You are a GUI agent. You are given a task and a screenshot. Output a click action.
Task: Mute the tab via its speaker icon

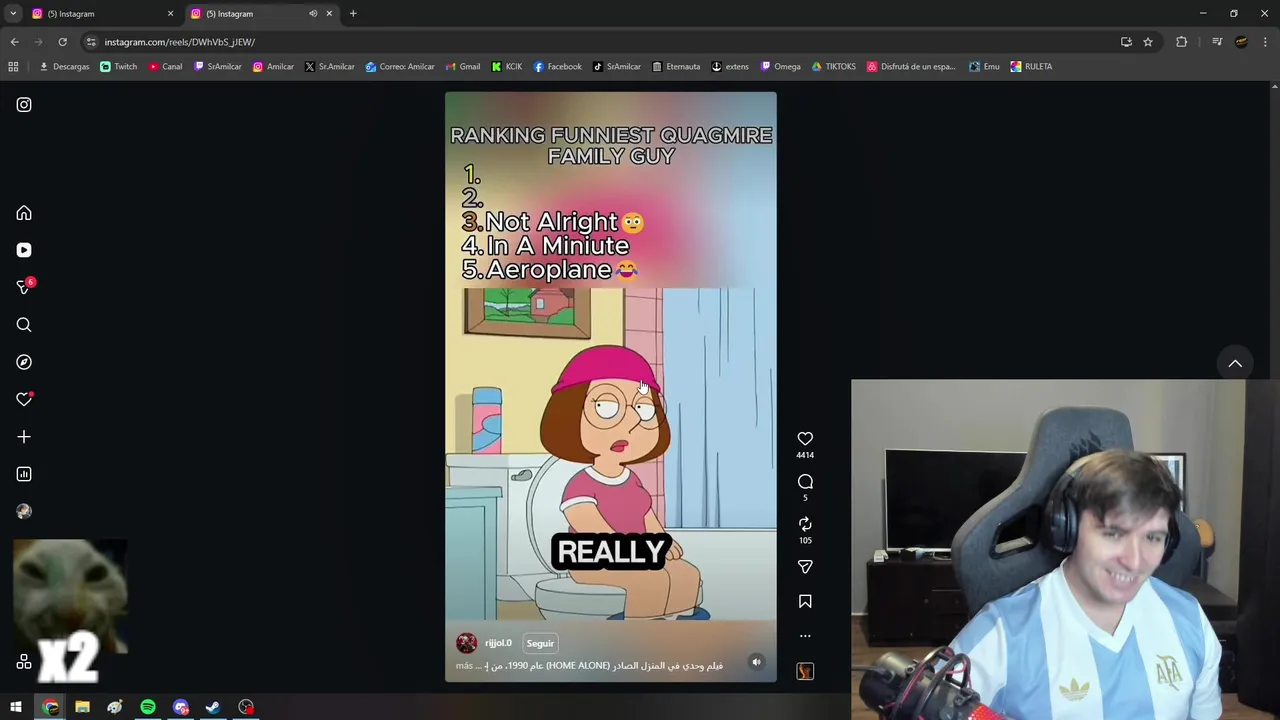313,14
